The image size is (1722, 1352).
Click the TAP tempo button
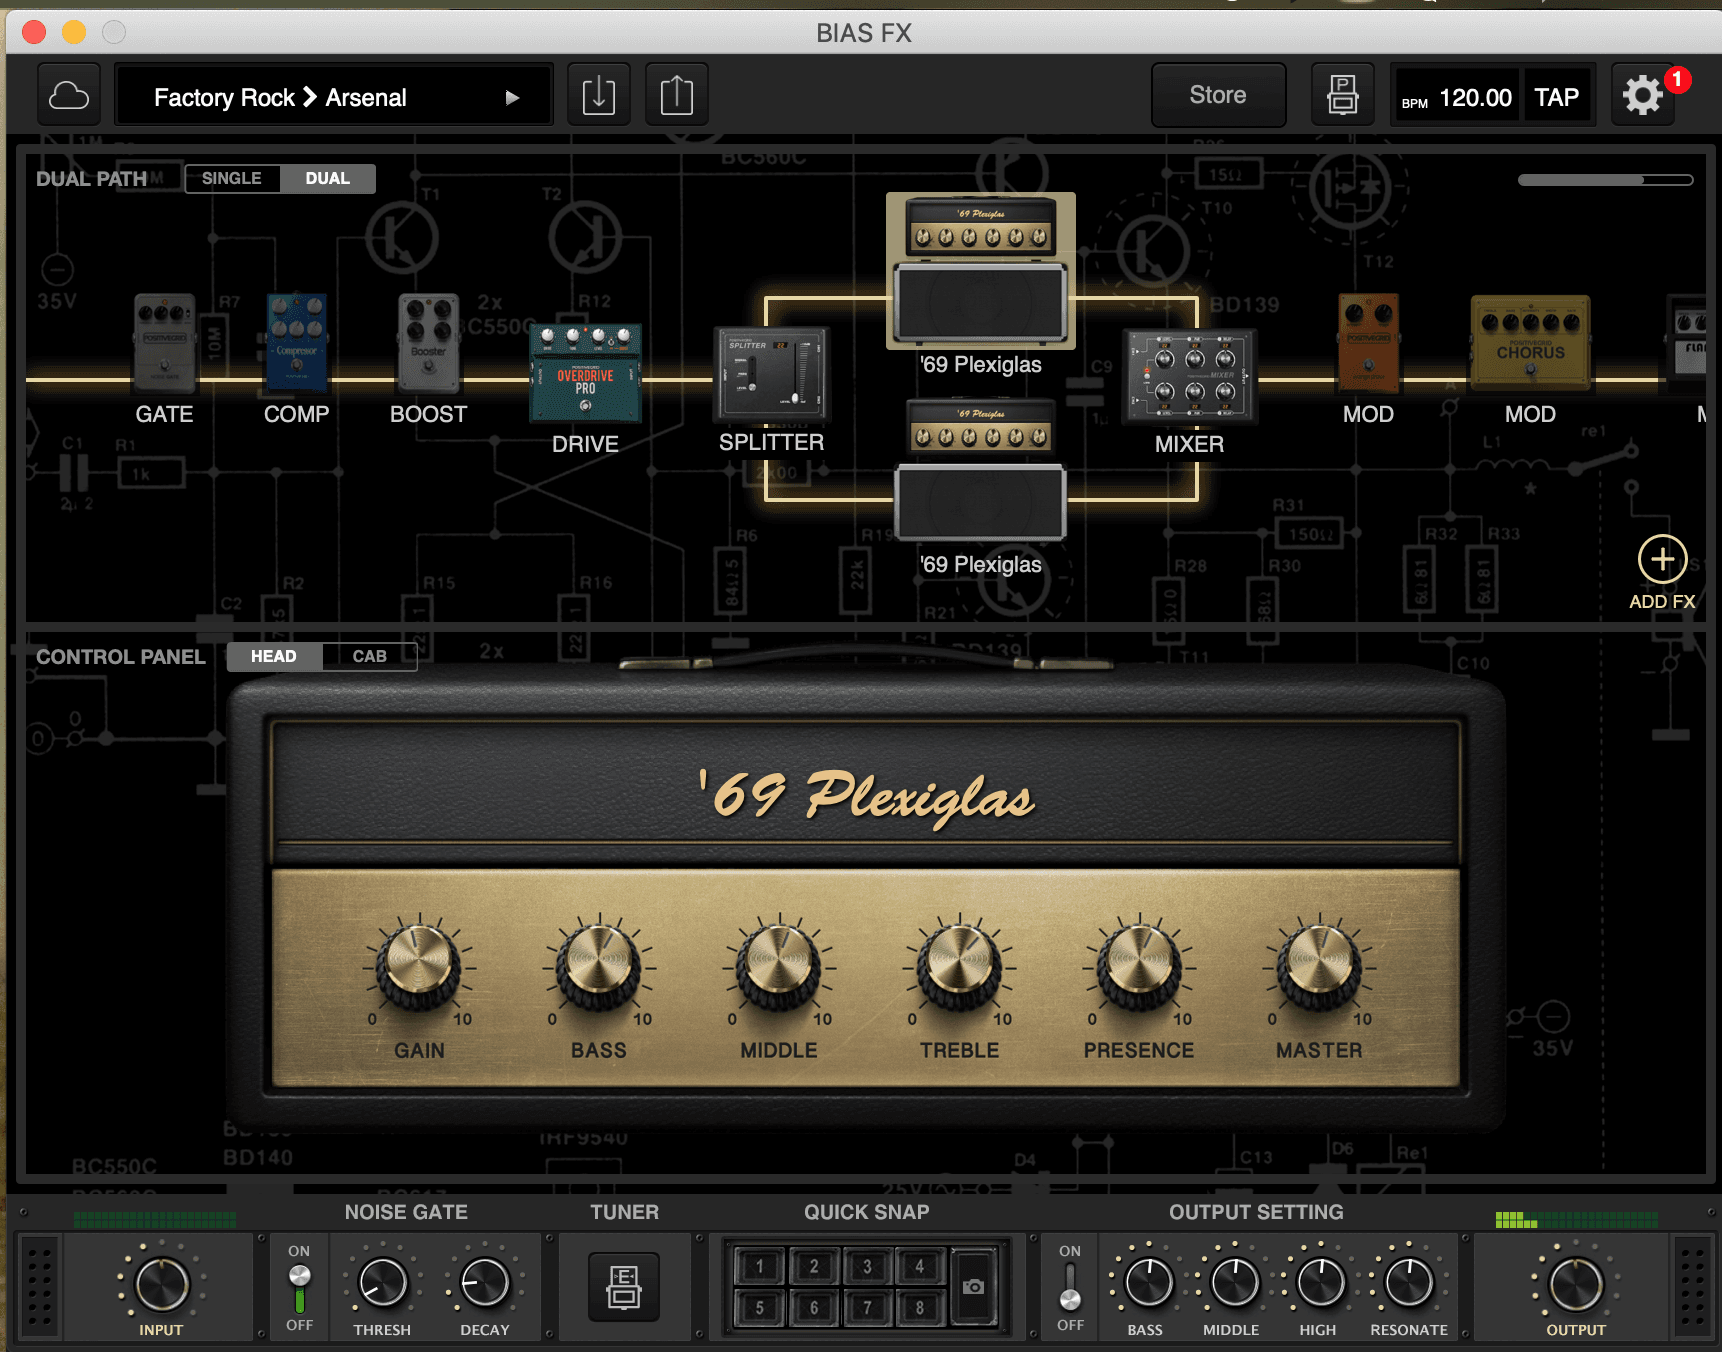tap(1556, 97)
